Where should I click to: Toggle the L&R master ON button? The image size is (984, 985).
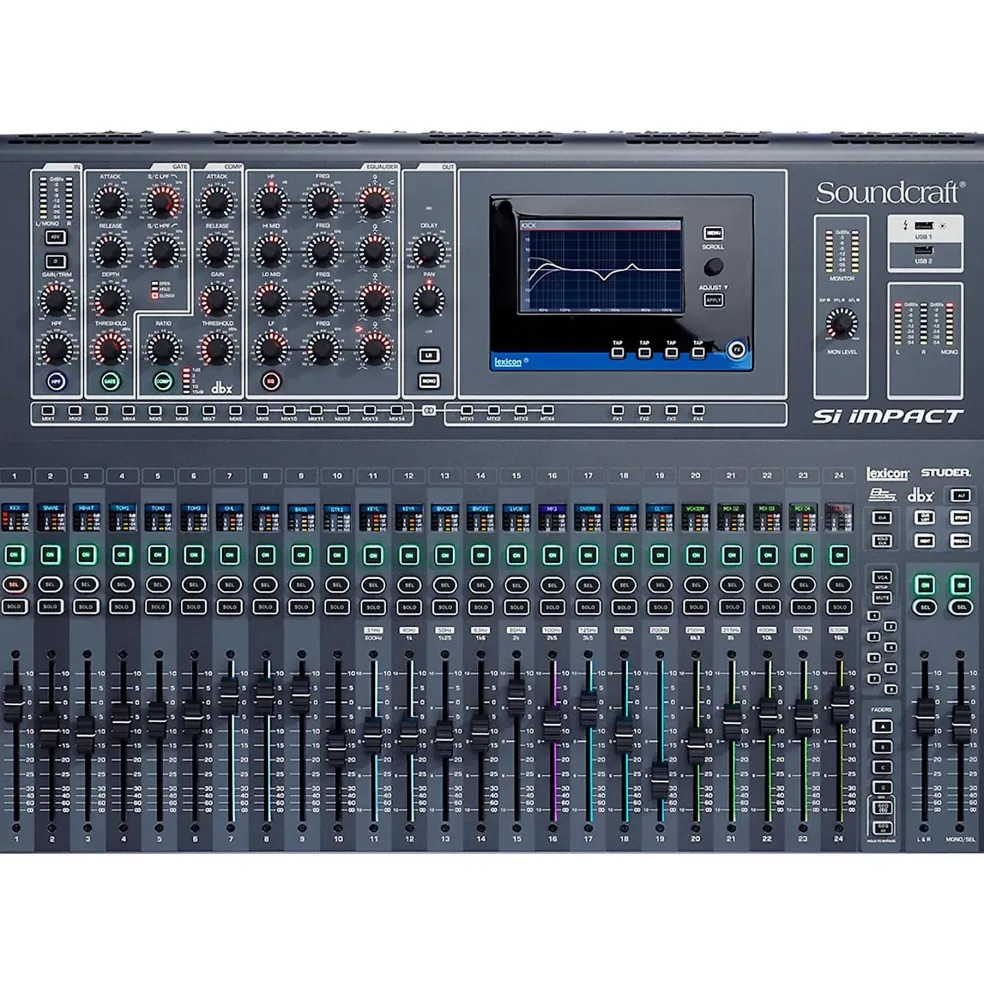tap(924, 585)
